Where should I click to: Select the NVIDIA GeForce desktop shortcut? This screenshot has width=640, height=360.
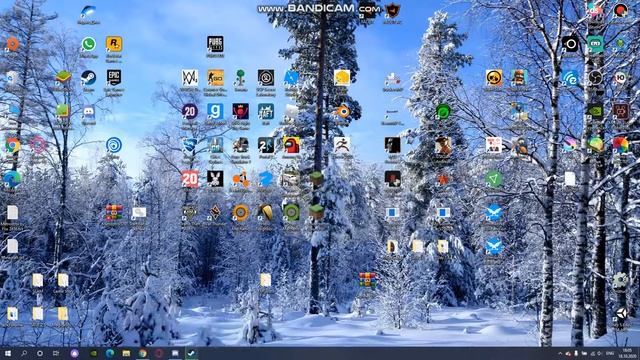click(x=595, y=111)
